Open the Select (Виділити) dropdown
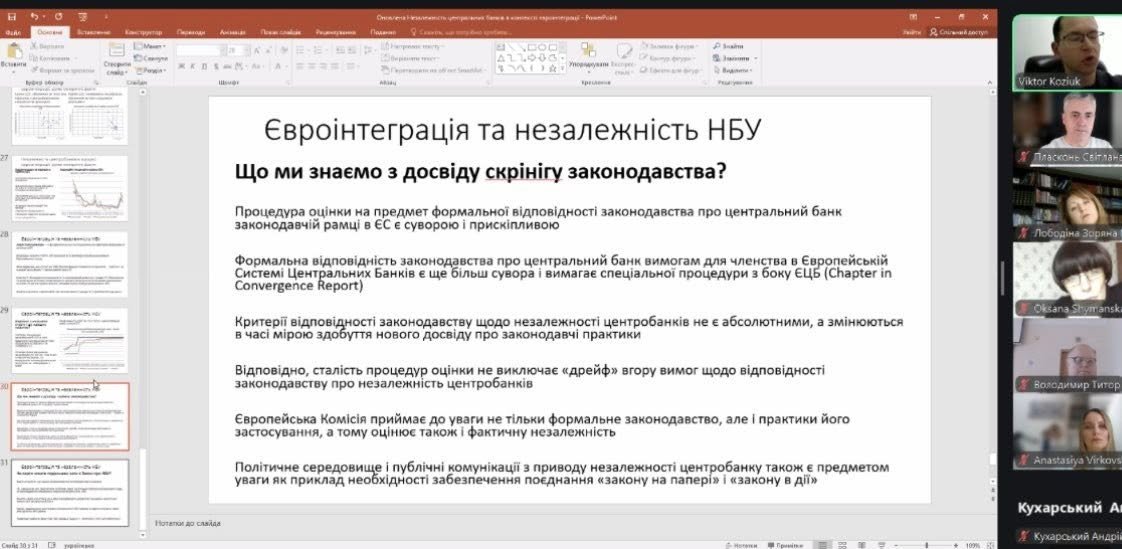 click(x=735, y=70)
